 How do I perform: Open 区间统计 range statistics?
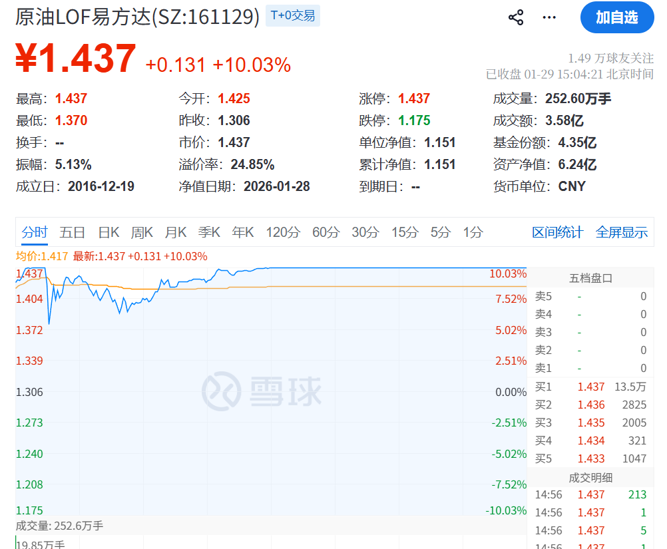557,232
